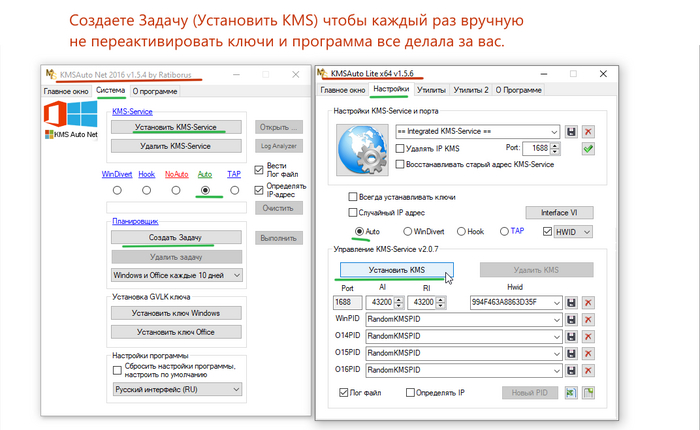This screenshot has width=700, height=430.
Task: Clear the WinPID row with the red X
Action: (x=588, y=319)
